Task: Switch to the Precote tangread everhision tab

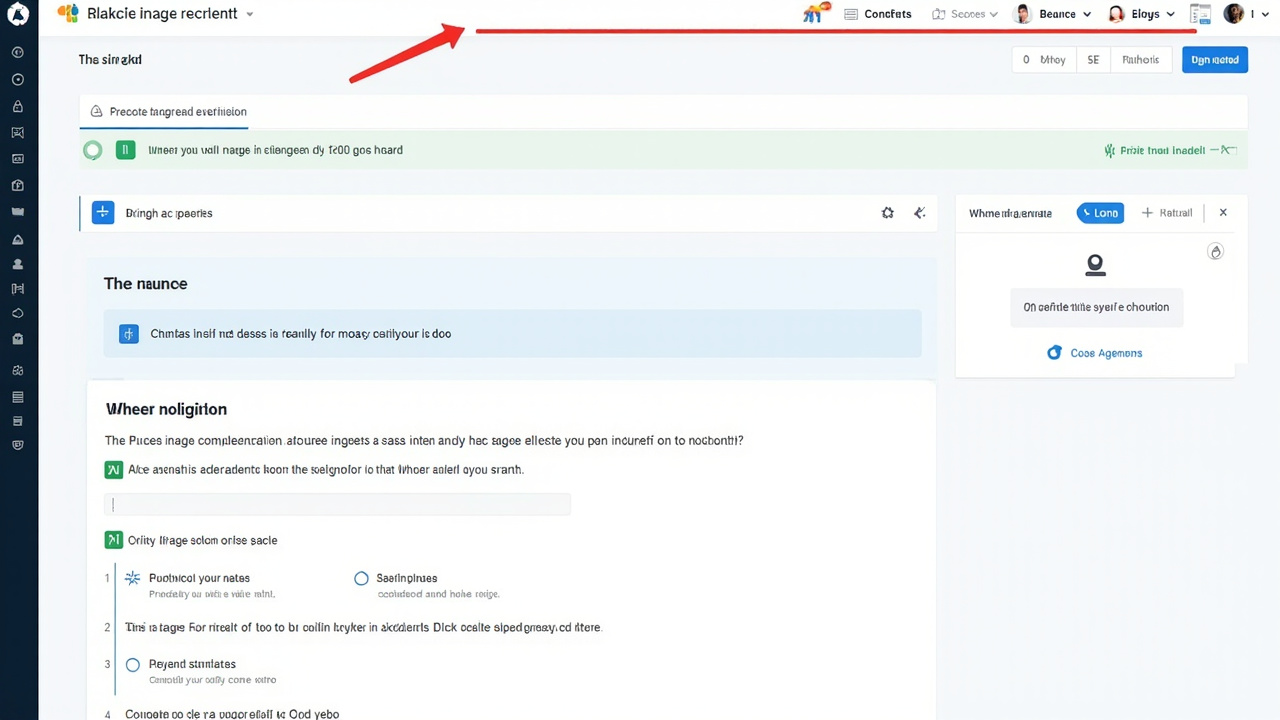Action: [168, 112]
